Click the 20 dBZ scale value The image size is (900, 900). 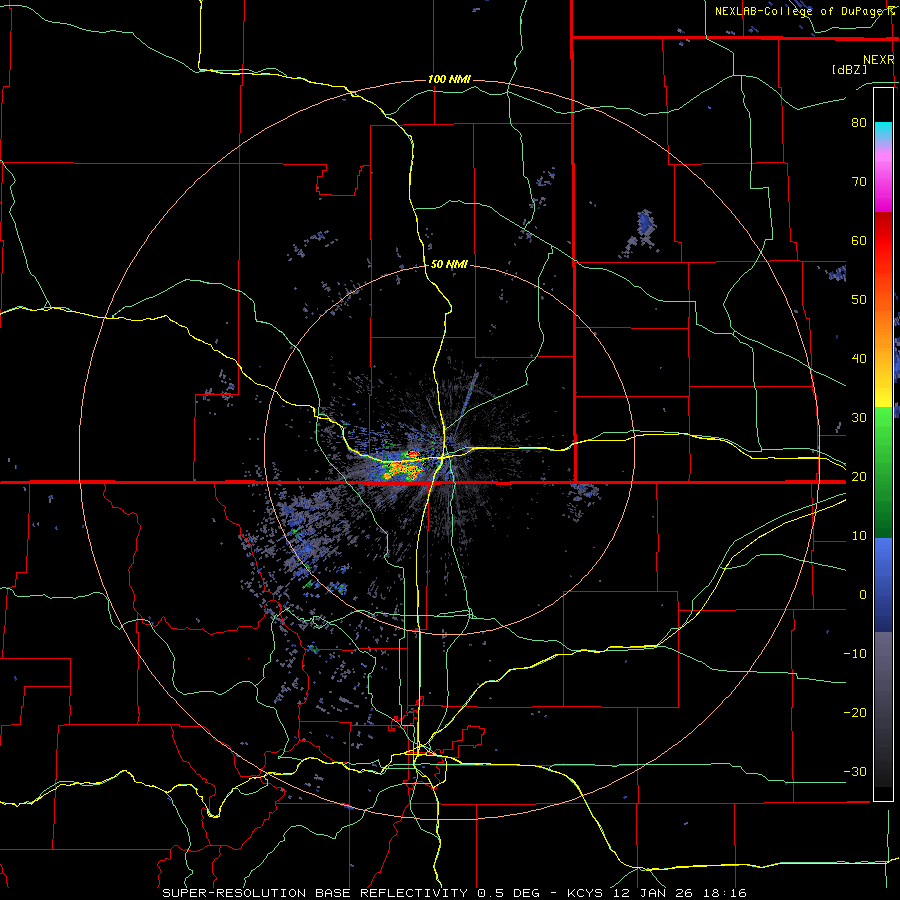tap(859, 477)
